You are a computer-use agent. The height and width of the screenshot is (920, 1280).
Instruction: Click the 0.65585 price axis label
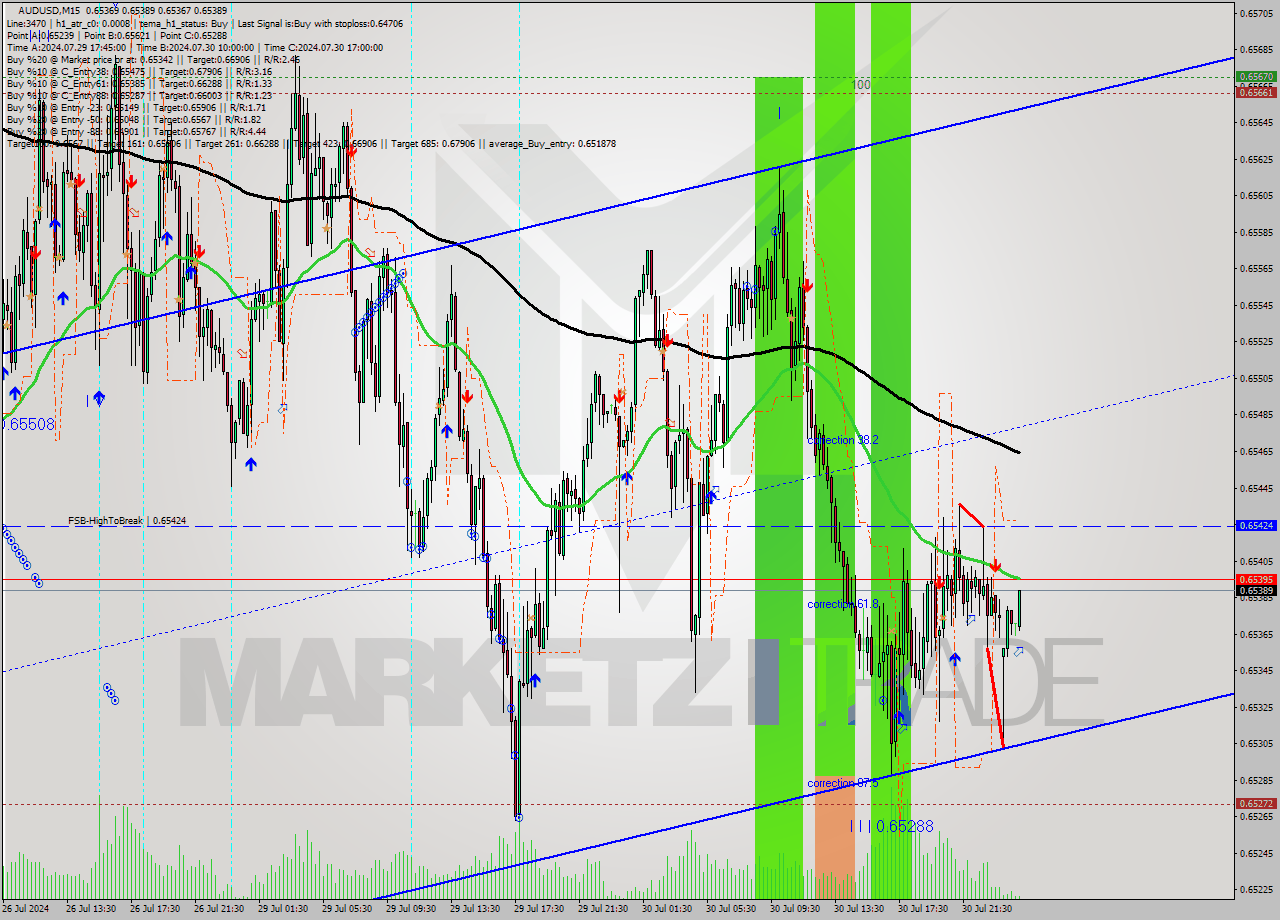tap(1256, 232)
